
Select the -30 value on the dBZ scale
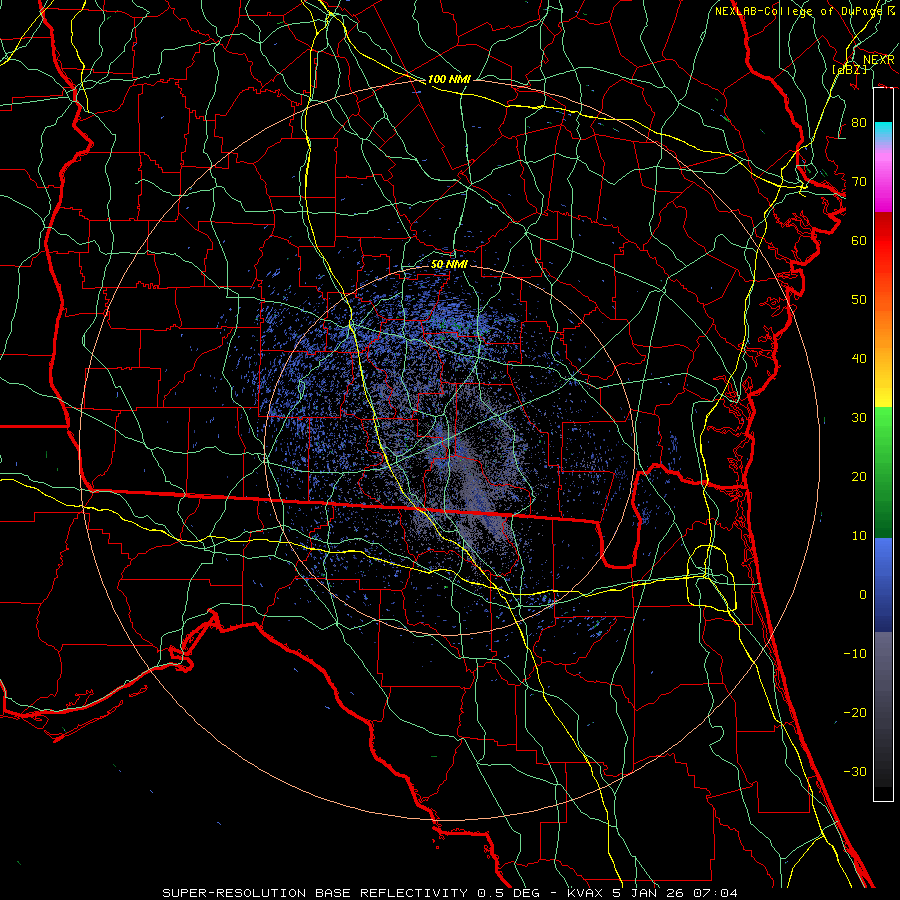[x=855, y=771]
